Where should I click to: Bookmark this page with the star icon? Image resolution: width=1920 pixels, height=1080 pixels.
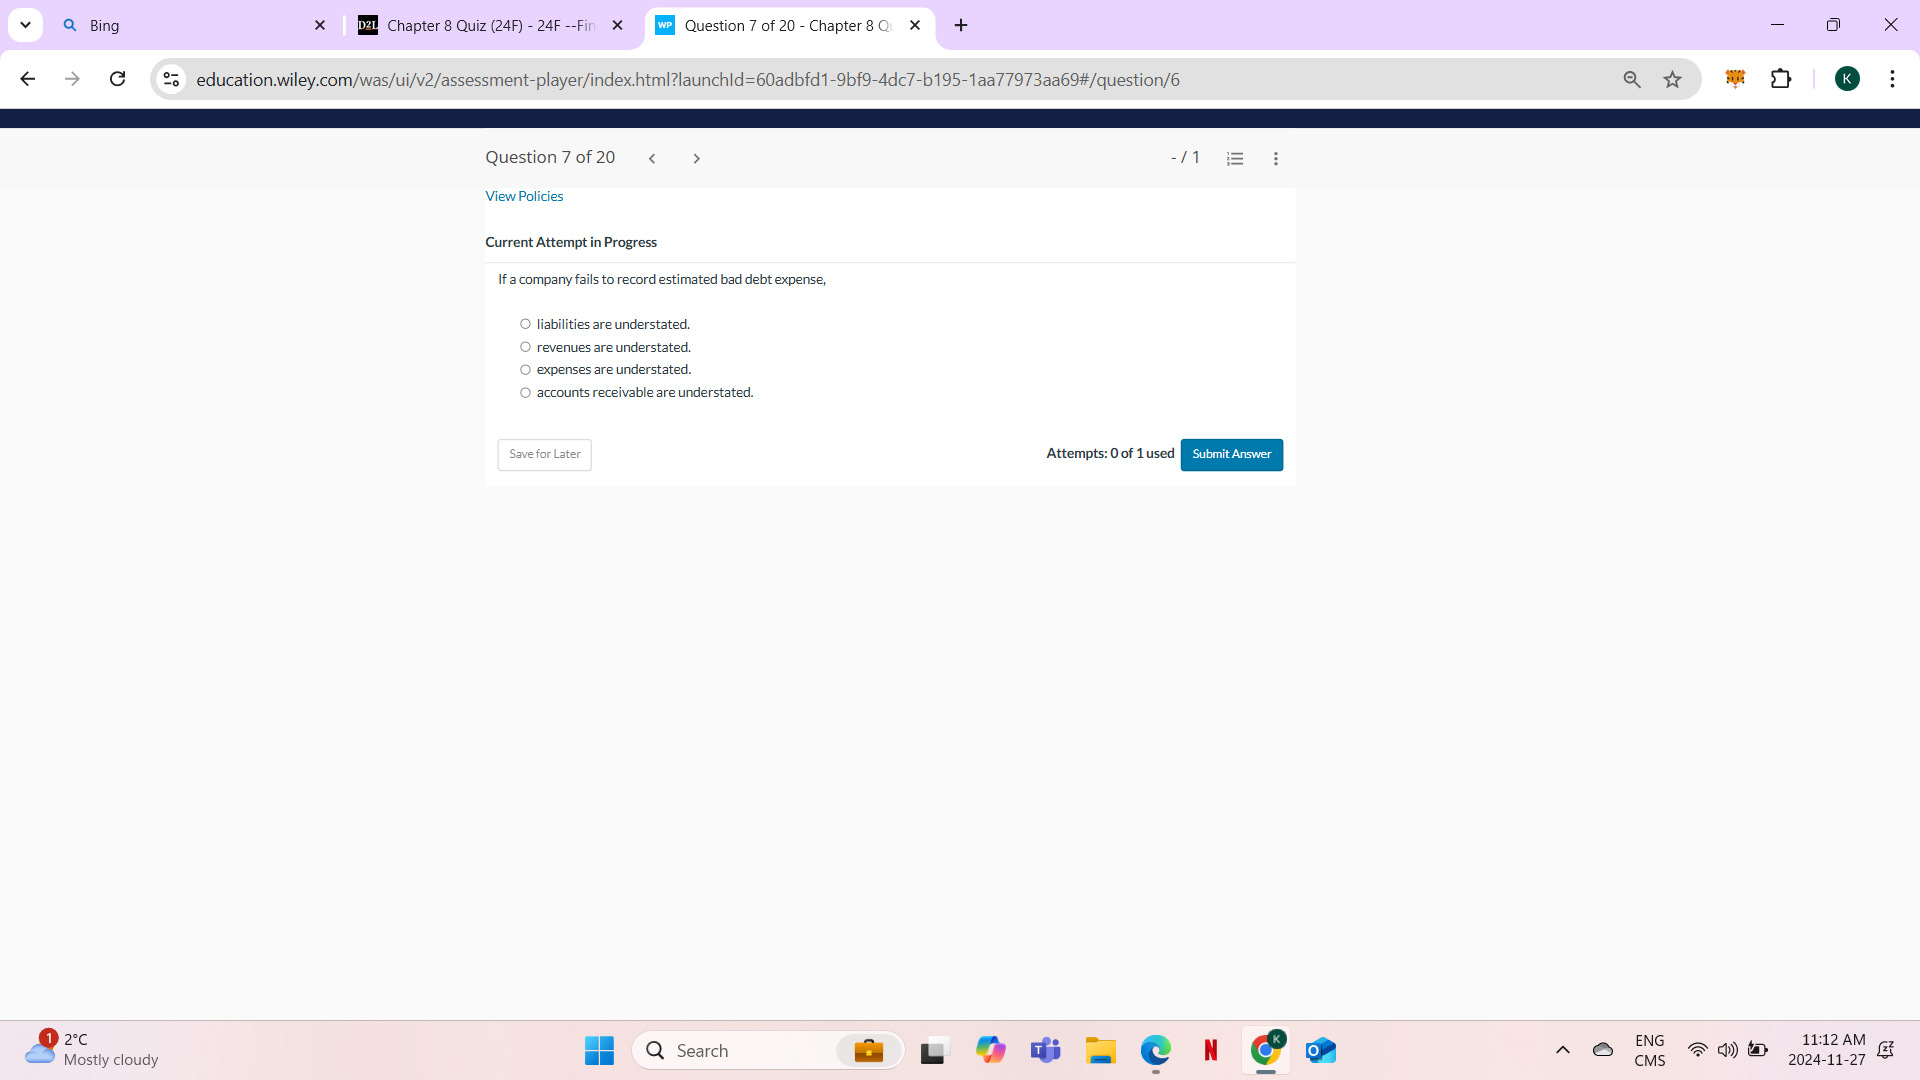tap(1672, 79)
